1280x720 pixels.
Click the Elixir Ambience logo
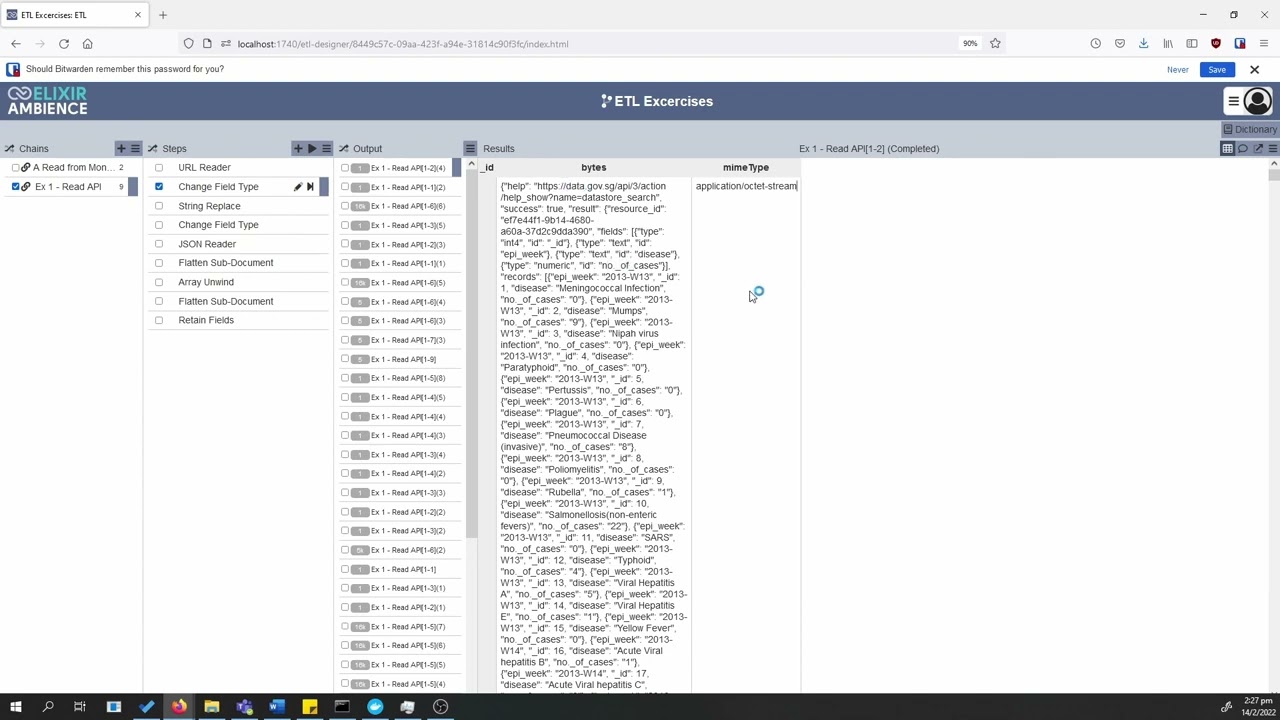[x=47, y=101]
